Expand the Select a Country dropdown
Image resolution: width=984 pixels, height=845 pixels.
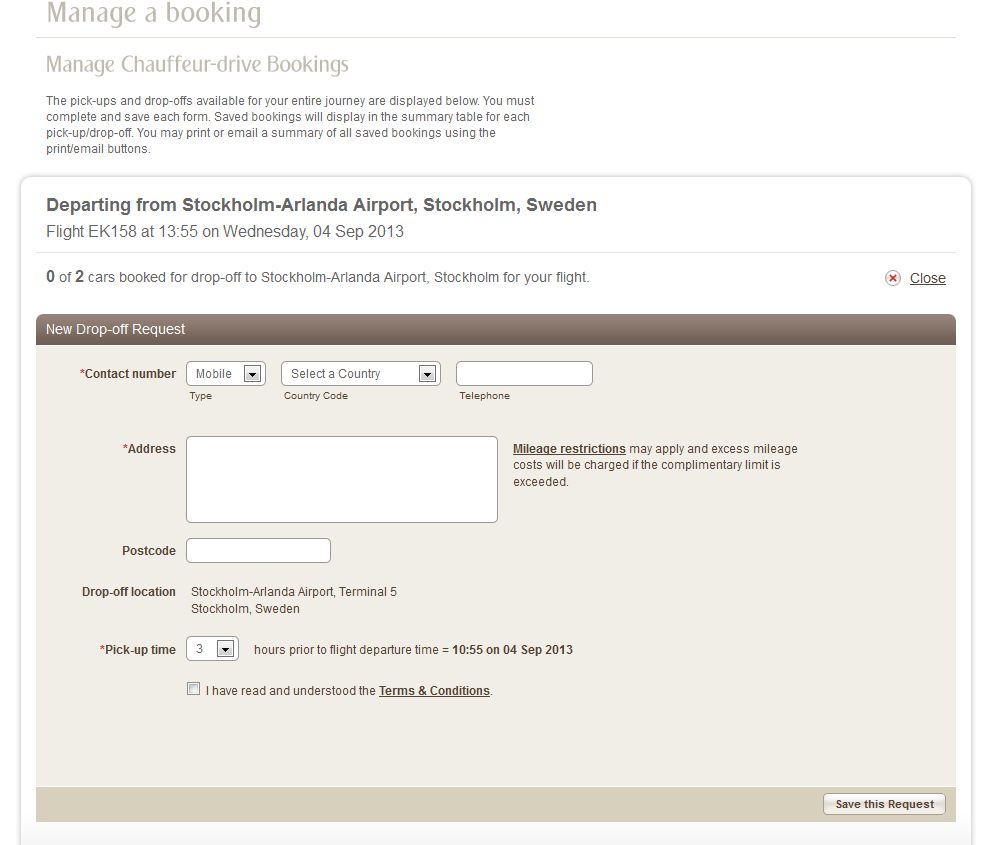pos(361,374)
